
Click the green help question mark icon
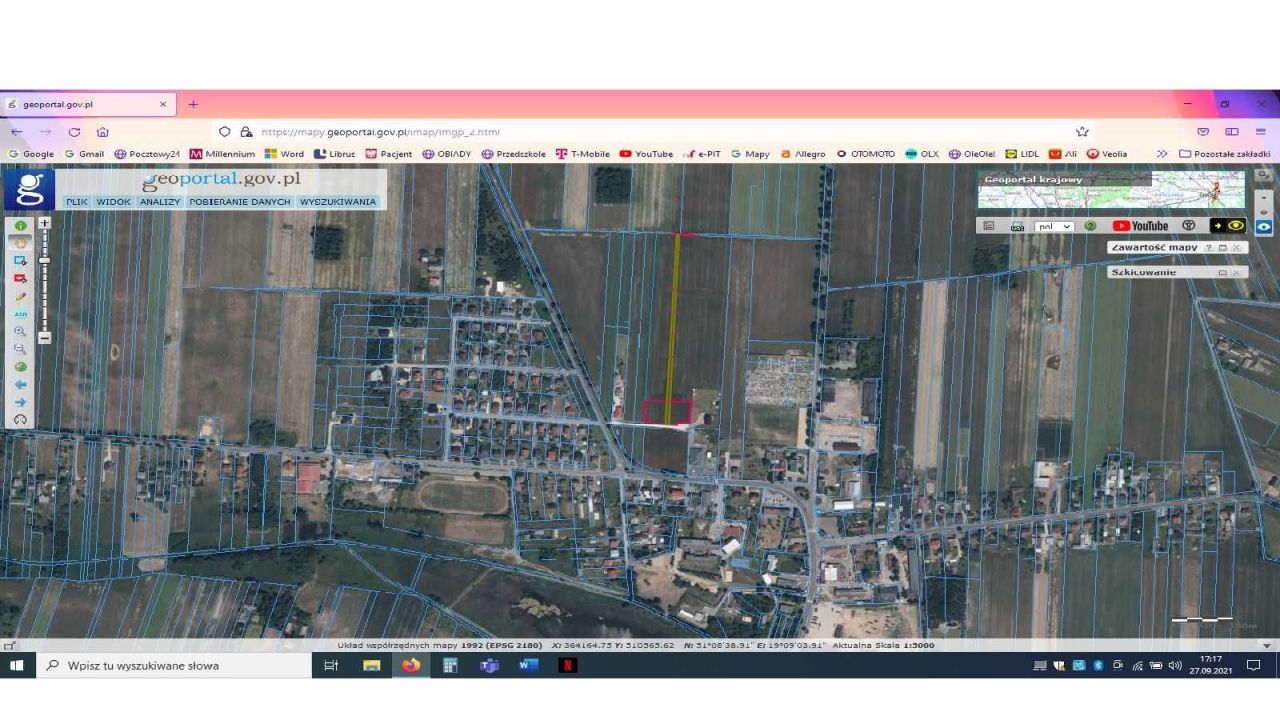click(1090, 226)
